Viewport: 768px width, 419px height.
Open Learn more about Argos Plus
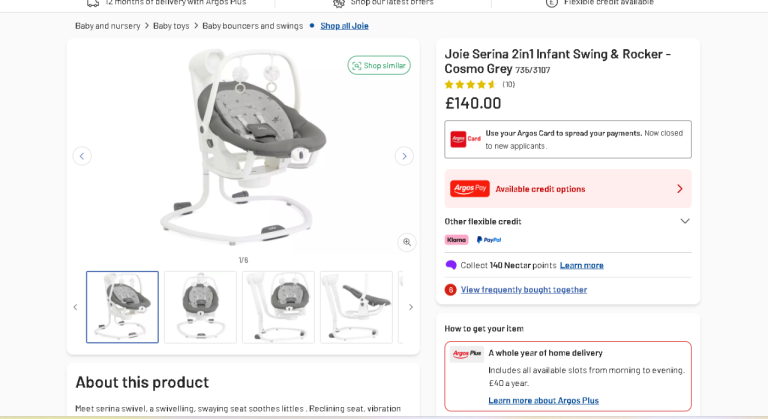point(543,400)
